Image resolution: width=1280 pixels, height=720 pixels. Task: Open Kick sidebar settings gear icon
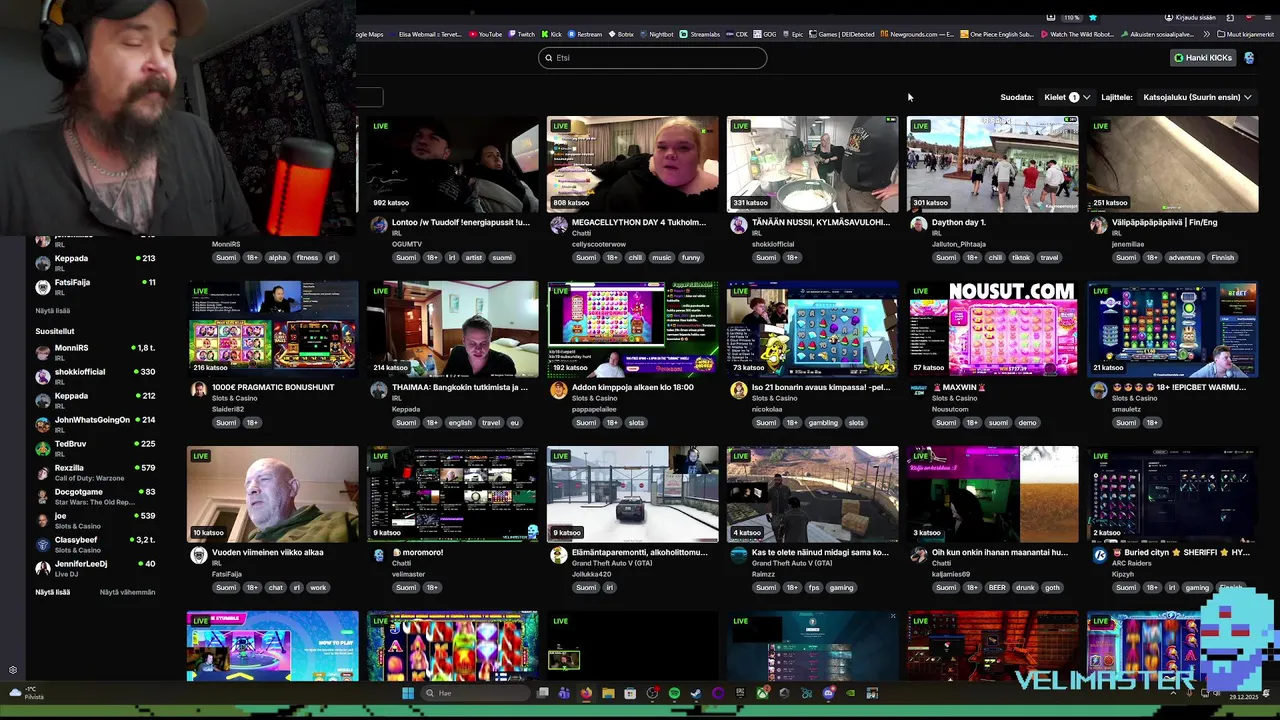pos(13,670)
